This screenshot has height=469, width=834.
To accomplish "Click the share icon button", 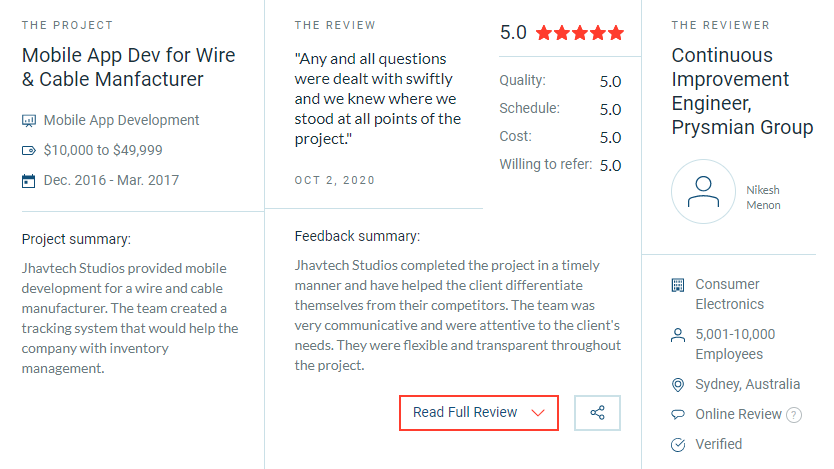I will coord(598,413).
